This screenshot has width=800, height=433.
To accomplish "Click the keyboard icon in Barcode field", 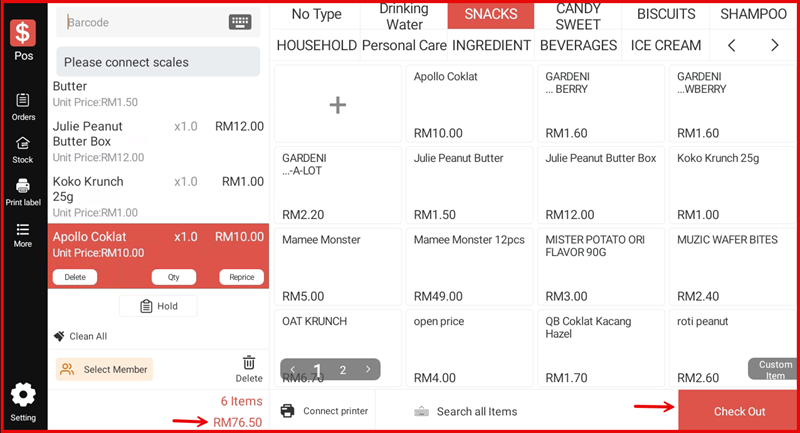I will [240, 22].
